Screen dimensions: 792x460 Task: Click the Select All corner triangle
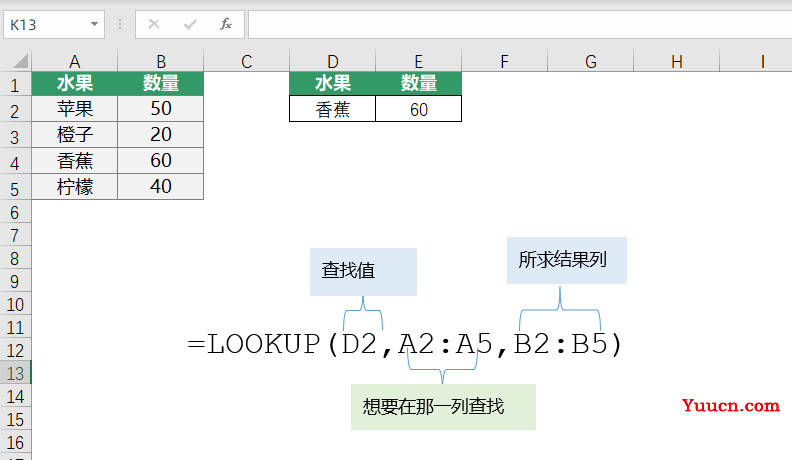(20, 61)
